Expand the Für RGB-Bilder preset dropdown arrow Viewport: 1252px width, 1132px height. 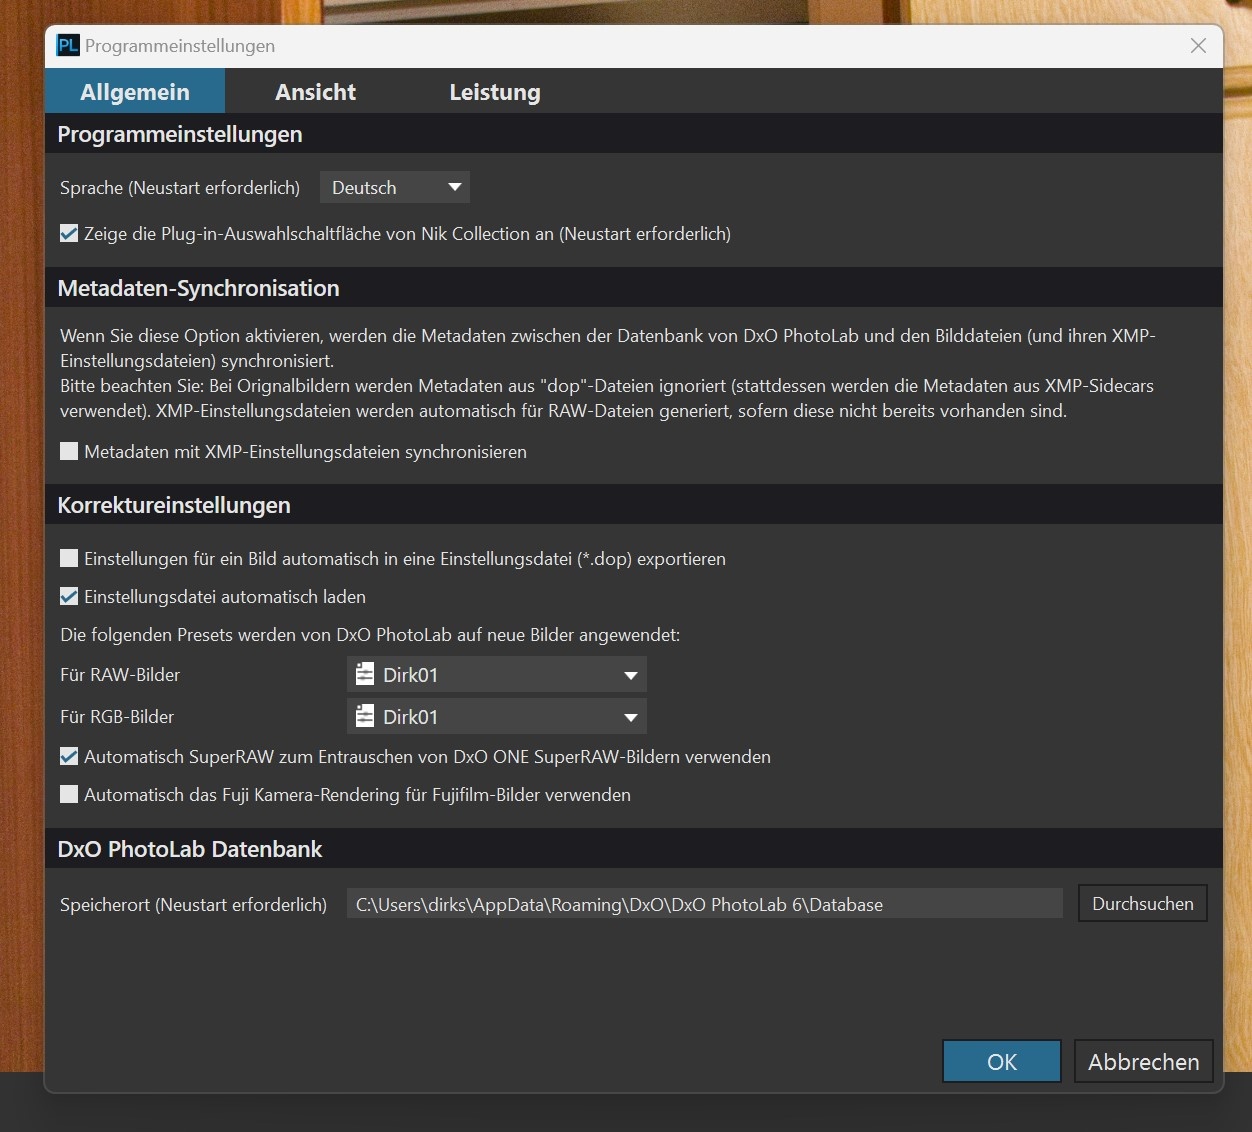click(x=630, y=717)
